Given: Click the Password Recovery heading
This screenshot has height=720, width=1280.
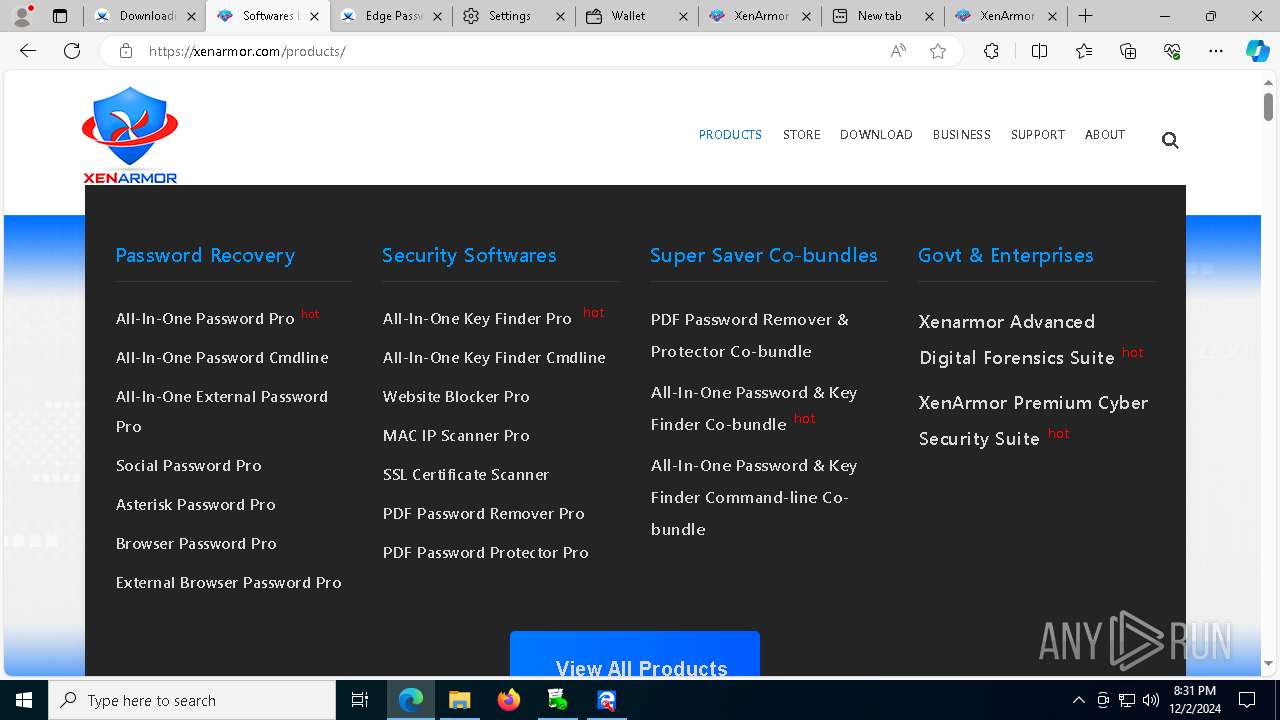Looking at the screenshot, I should click(x=205, y=255).
